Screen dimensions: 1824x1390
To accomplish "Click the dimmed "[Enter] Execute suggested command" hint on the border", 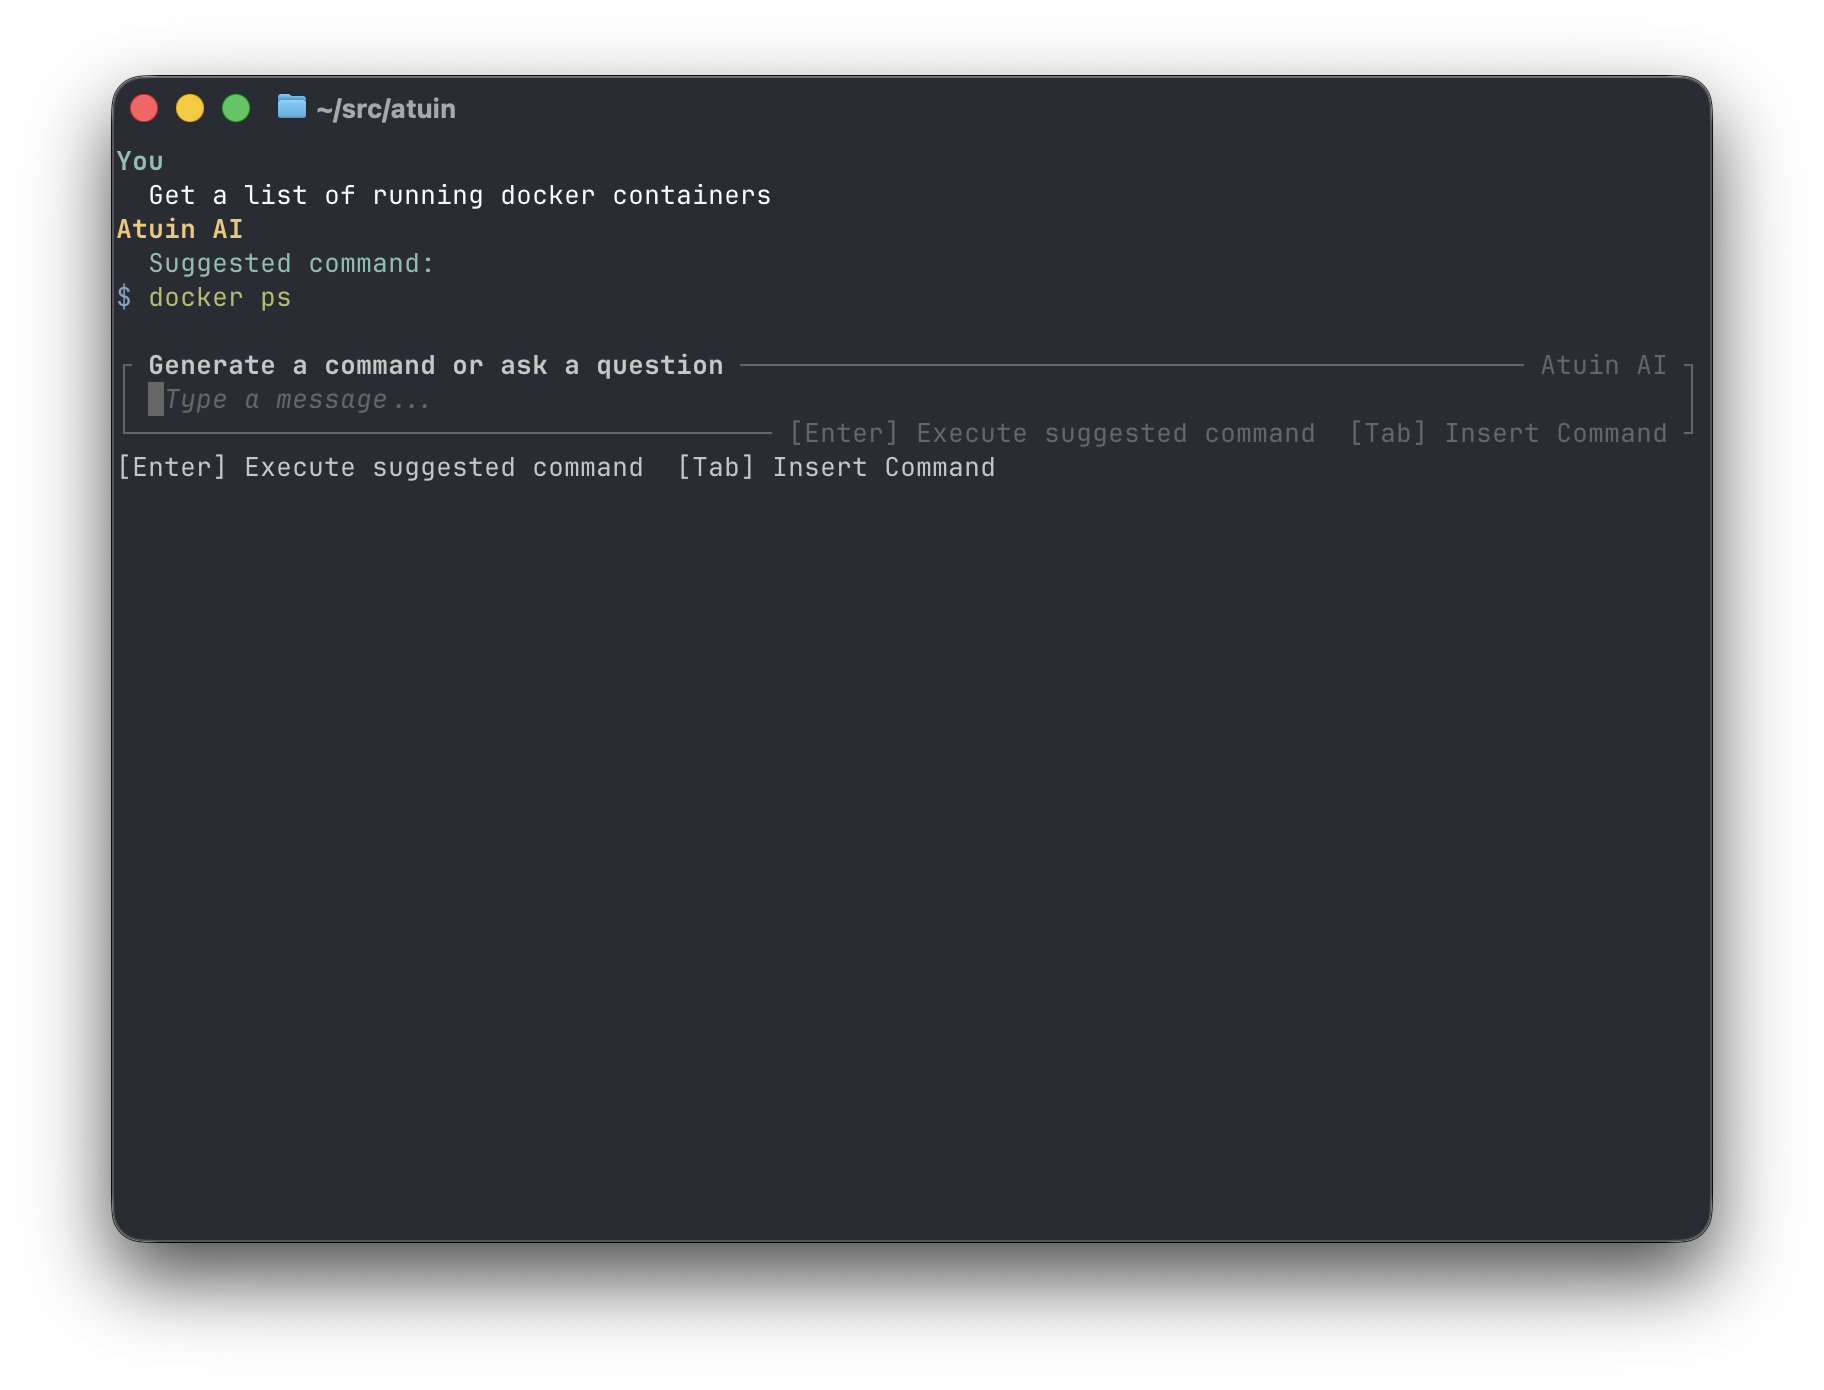I will tap(1052, 434).
